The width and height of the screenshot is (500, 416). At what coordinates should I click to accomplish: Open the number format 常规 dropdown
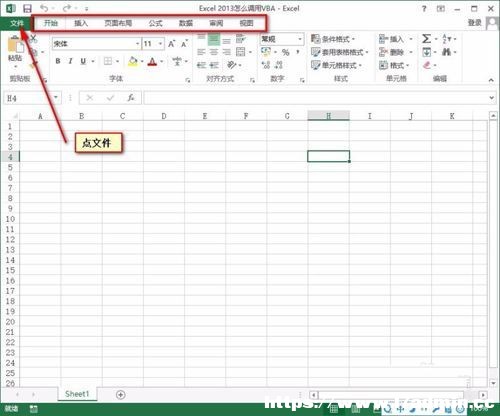[x=300, y=39]
